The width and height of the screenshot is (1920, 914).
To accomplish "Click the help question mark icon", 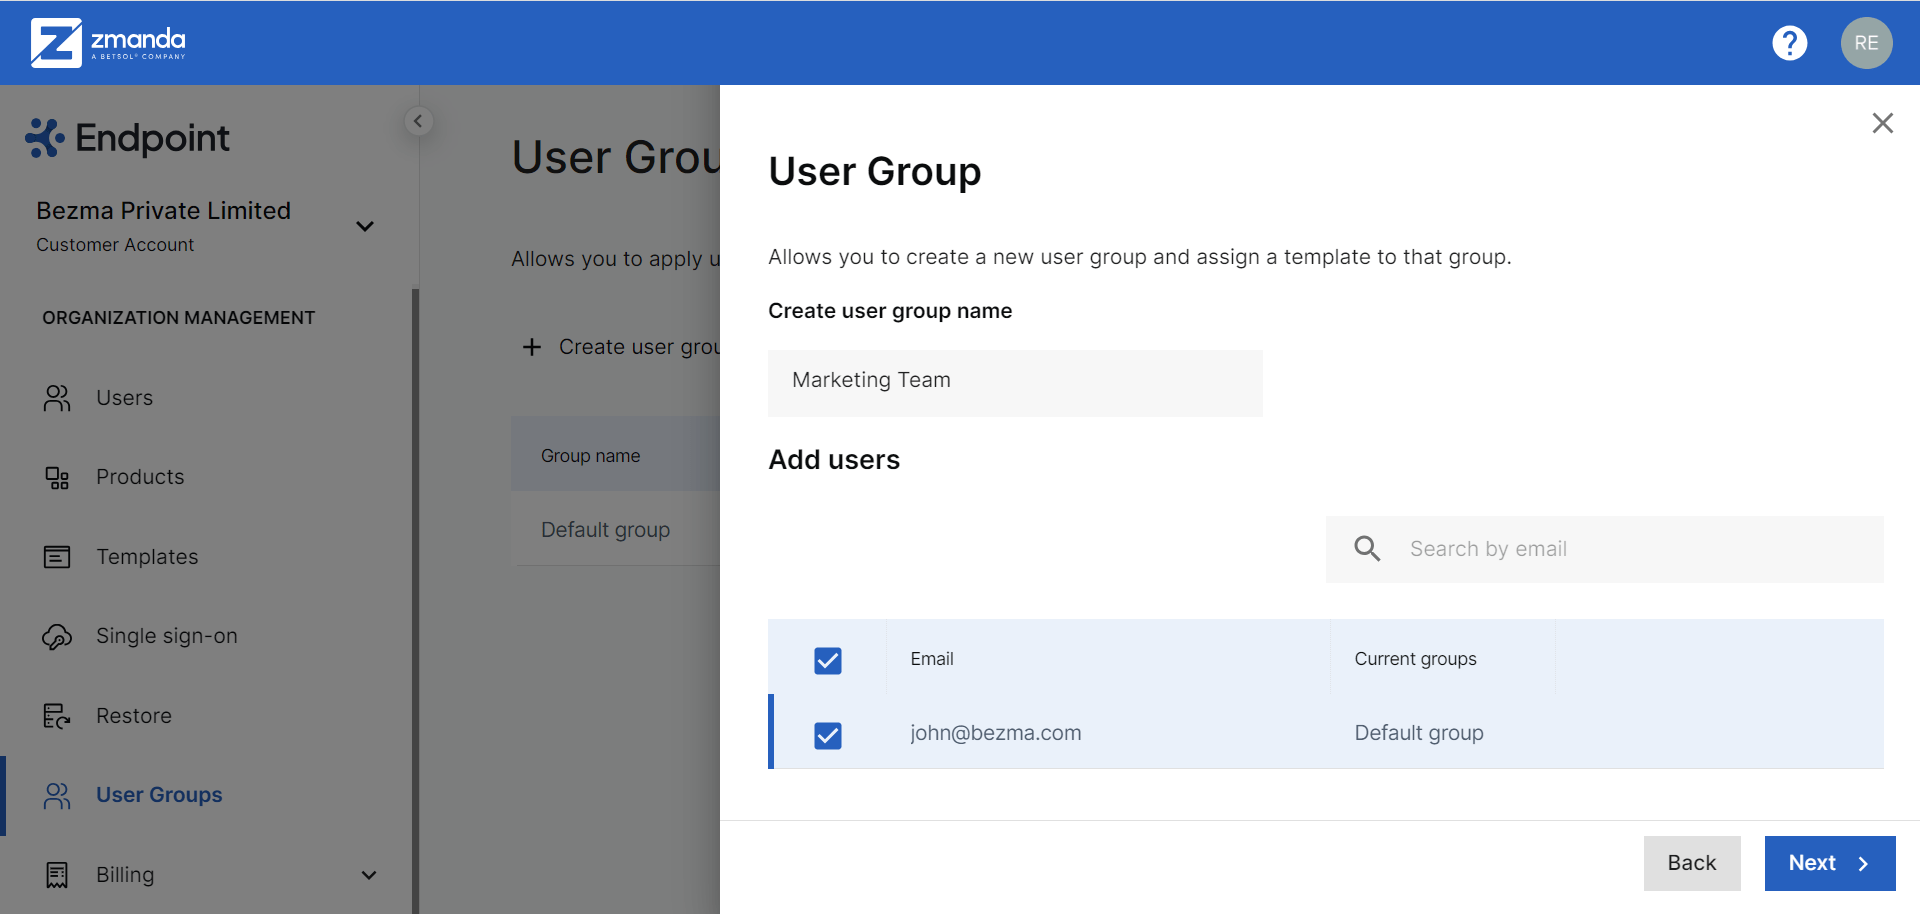I will 1789,43.
